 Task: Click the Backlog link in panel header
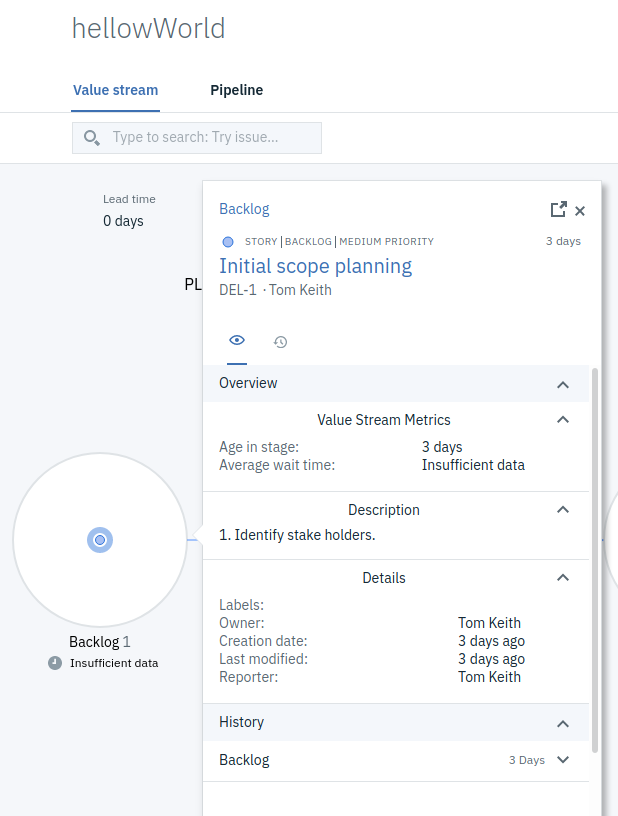[244, 209]
